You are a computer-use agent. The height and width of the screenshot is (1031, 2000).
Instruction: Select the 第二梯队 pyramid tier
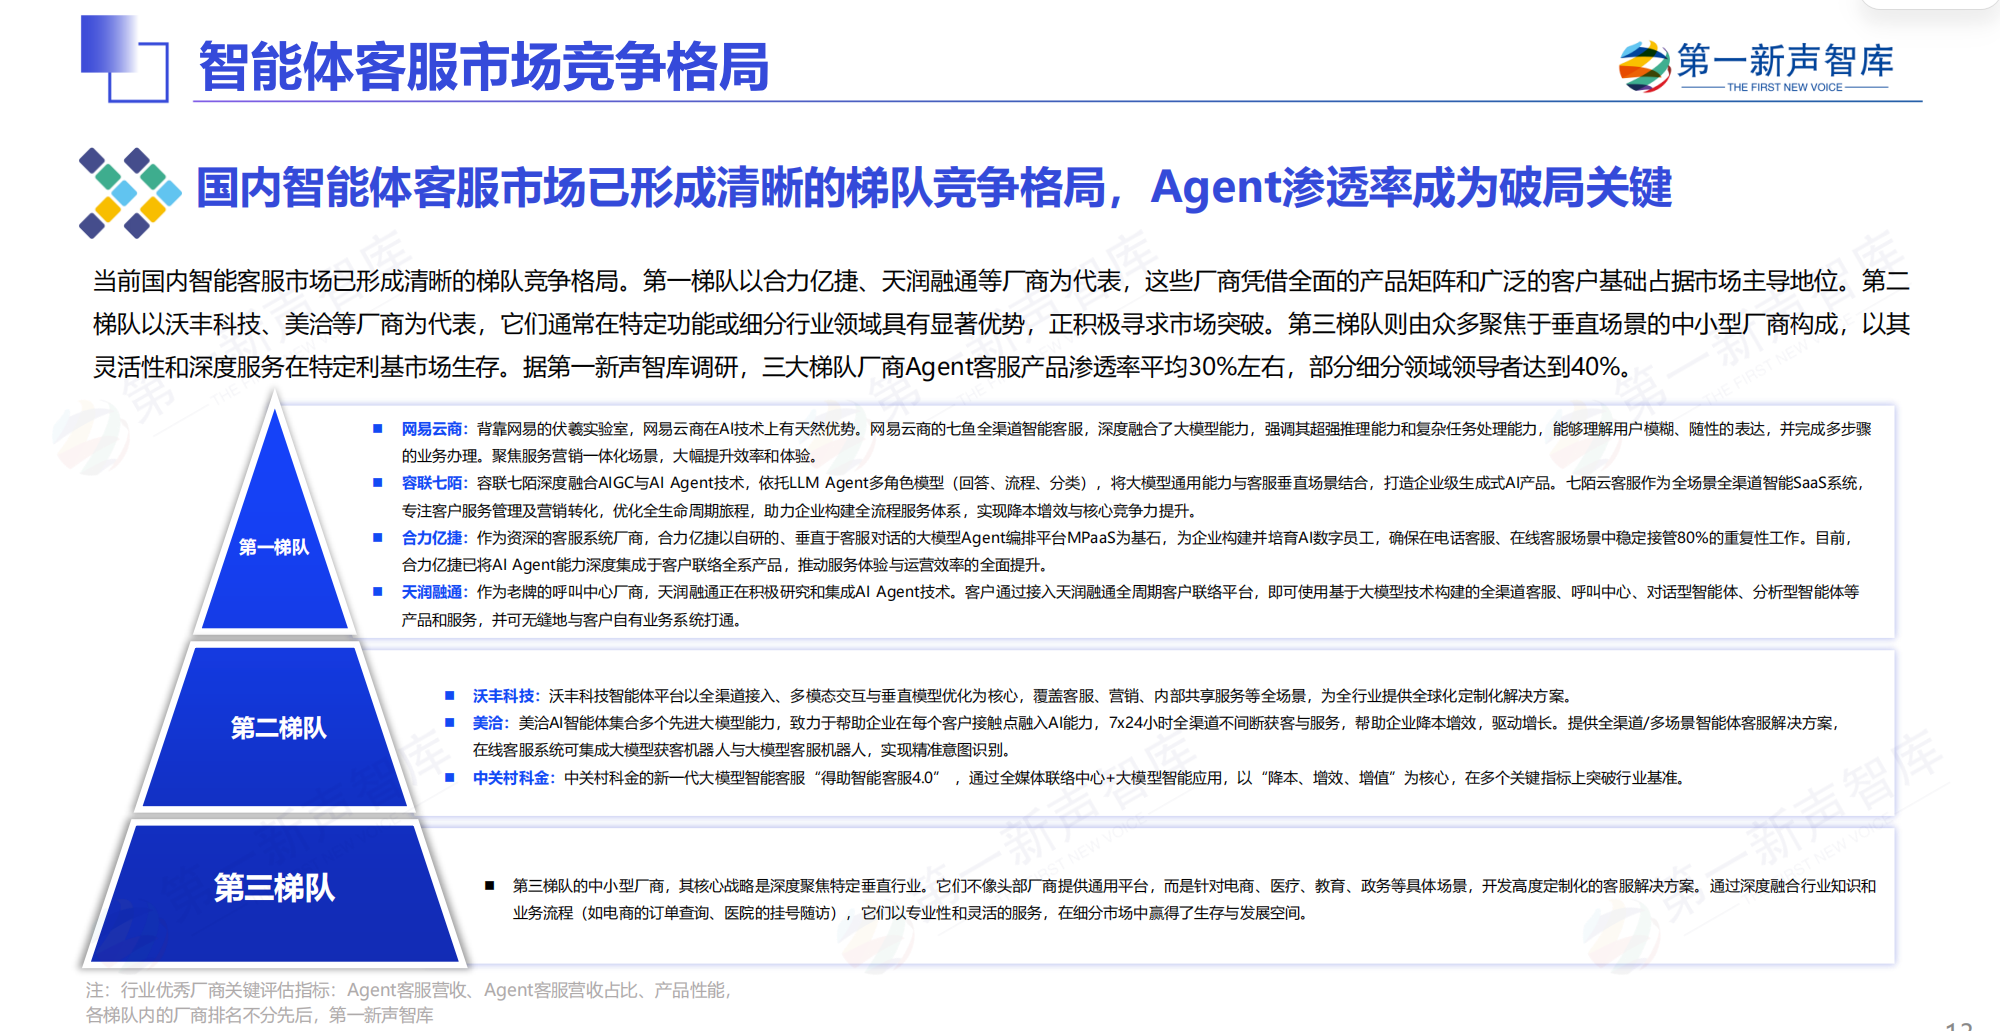coord(277,727)
